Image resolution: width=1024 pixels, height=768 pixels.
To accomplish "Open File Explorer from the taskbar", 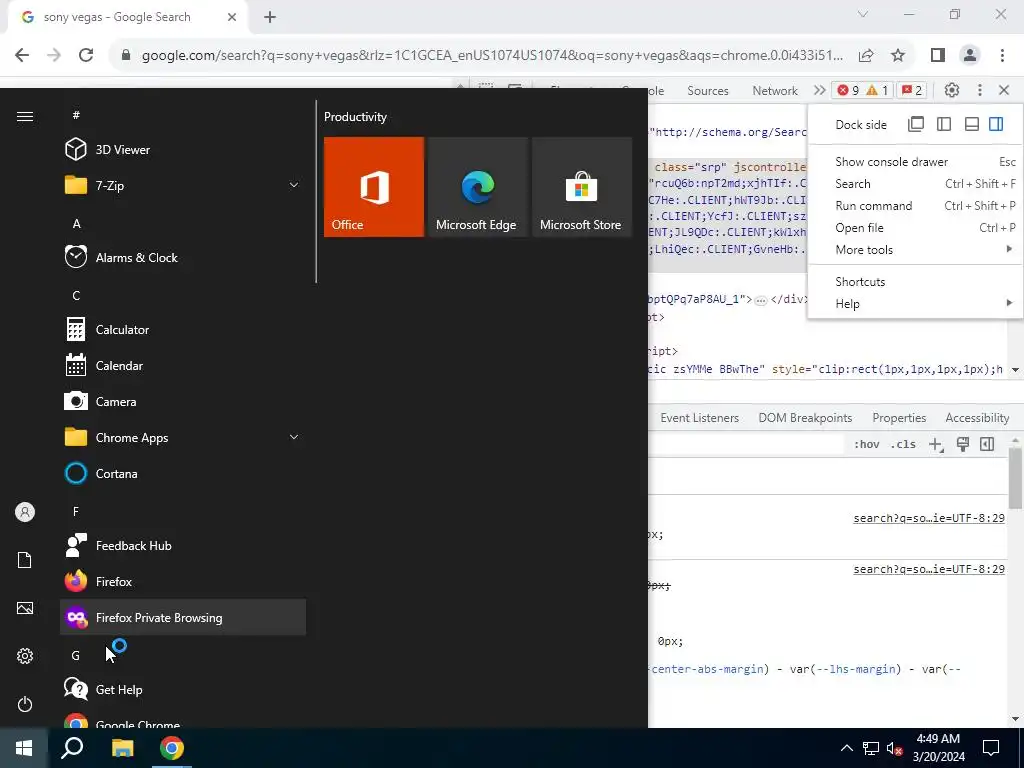I will click(x=122, y=748).
